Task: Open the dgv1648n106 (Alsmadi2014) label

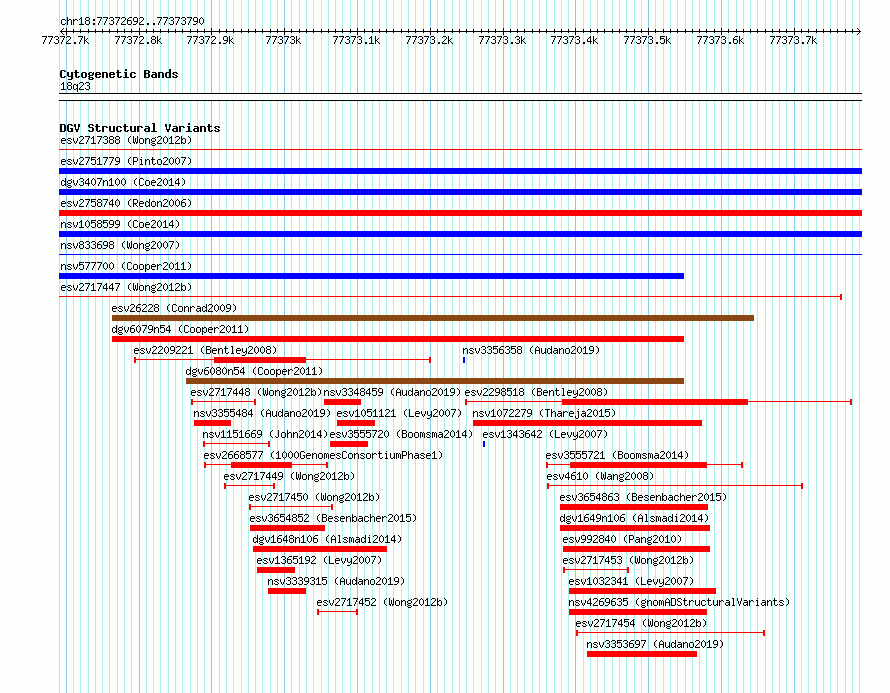Action: 327,539
